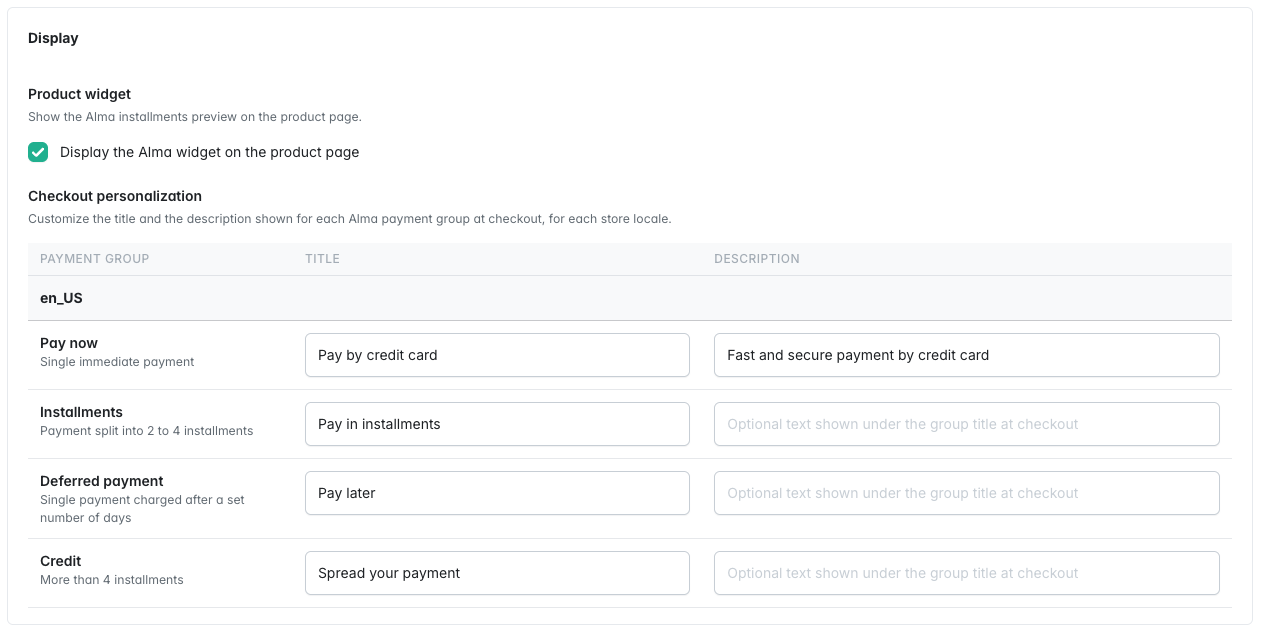Uncheck the Alma widget display checkbox
Screen dimensions: 1263x640
38,152
